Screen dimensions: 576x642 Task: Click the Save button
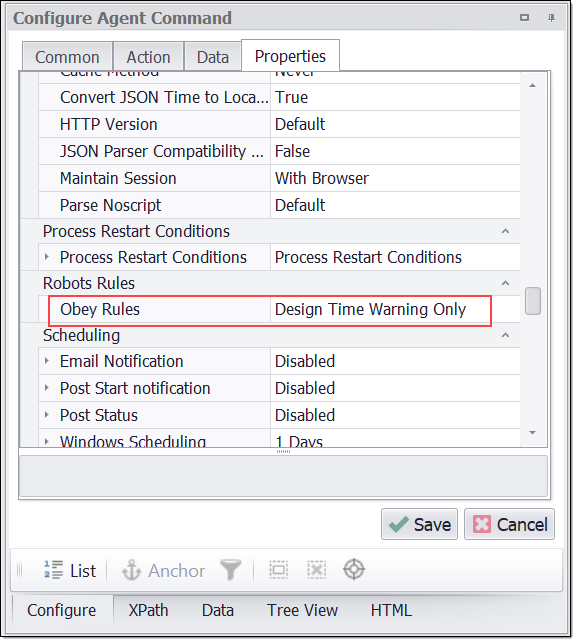click(419, 524)
